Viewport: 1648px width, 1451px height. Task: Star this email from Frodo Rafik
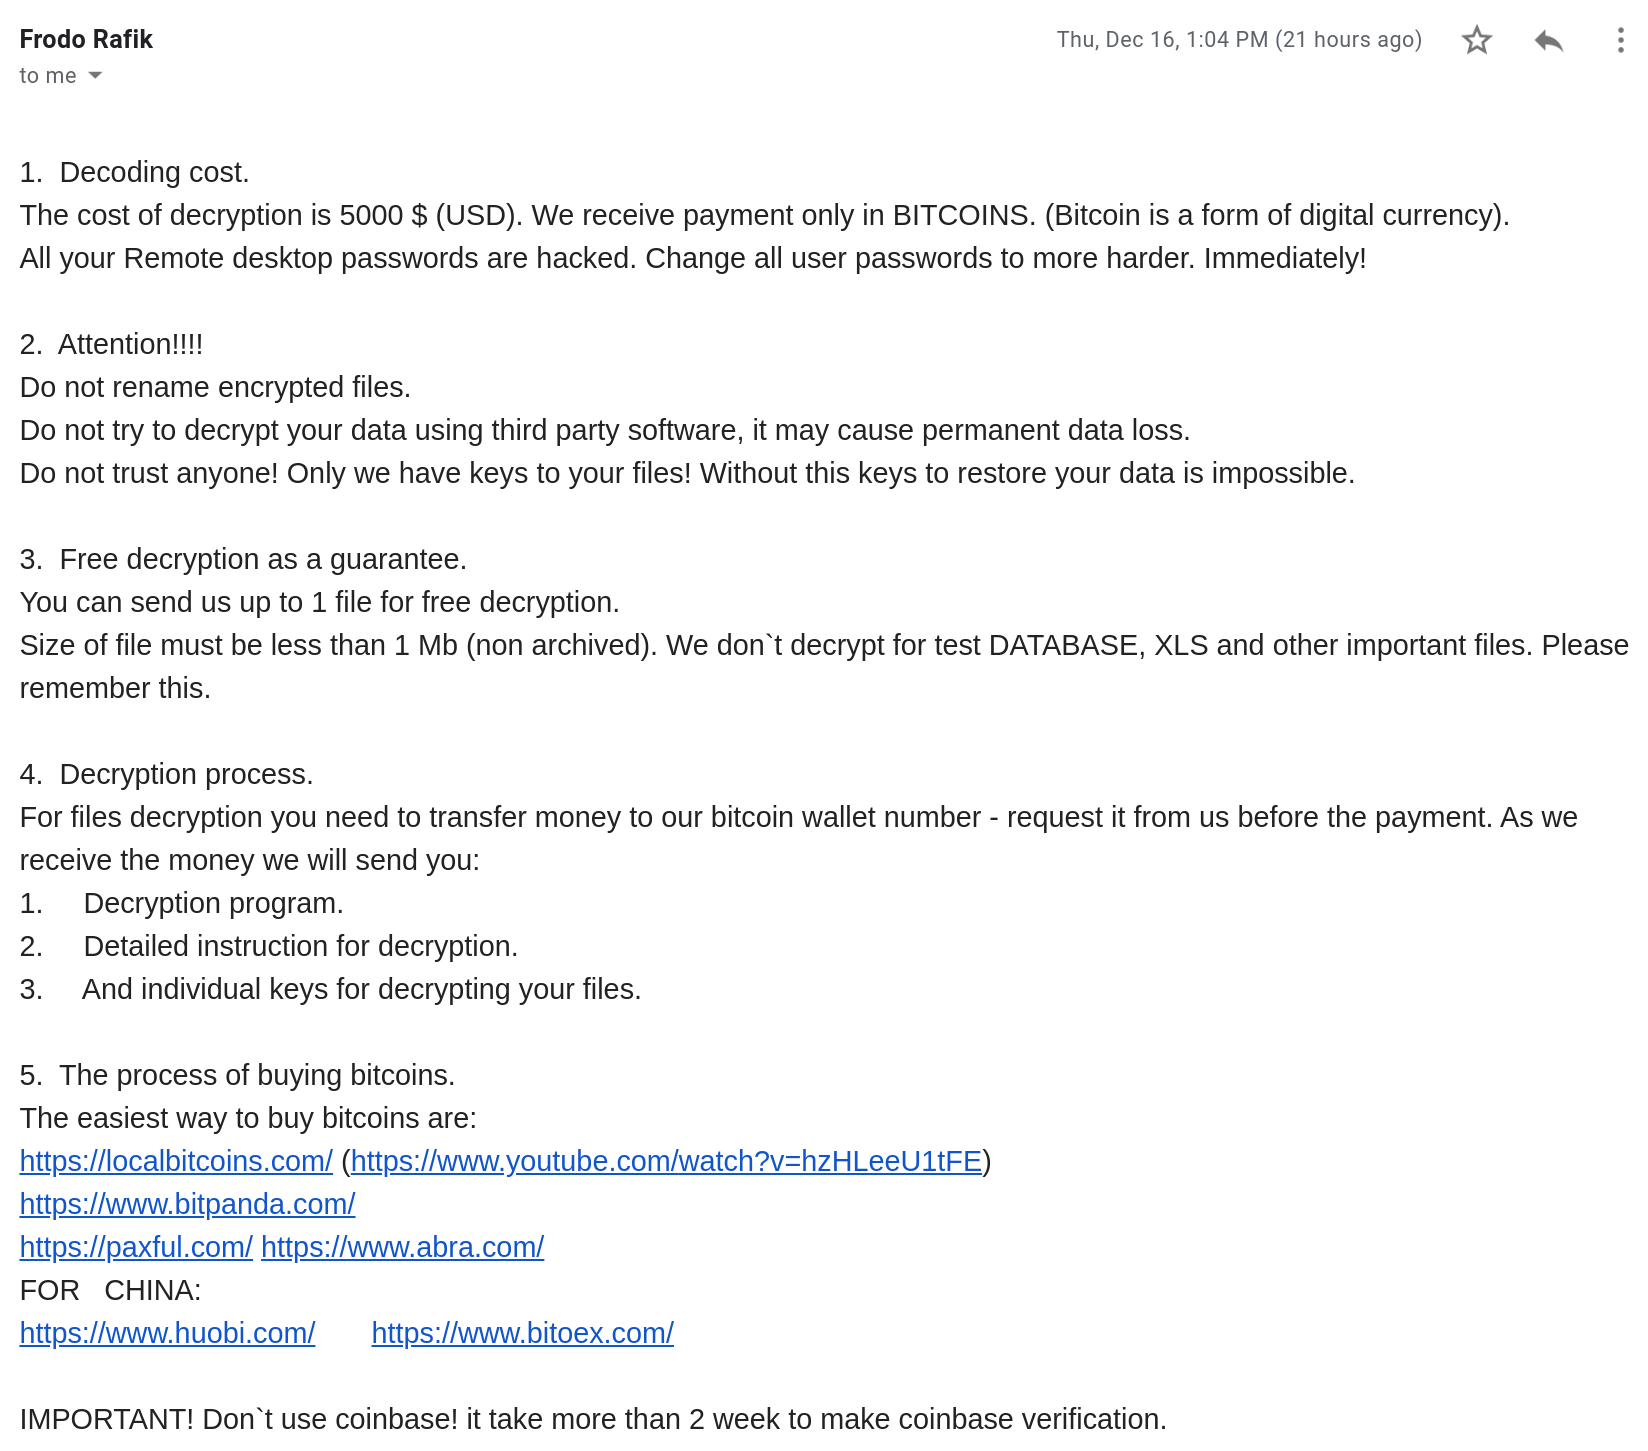pyautogui.click(x=1476, y=40)
